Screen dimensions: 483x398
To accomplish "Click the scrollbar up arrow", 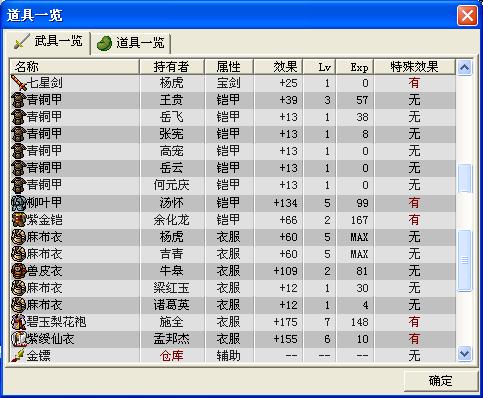I will 464,68.
